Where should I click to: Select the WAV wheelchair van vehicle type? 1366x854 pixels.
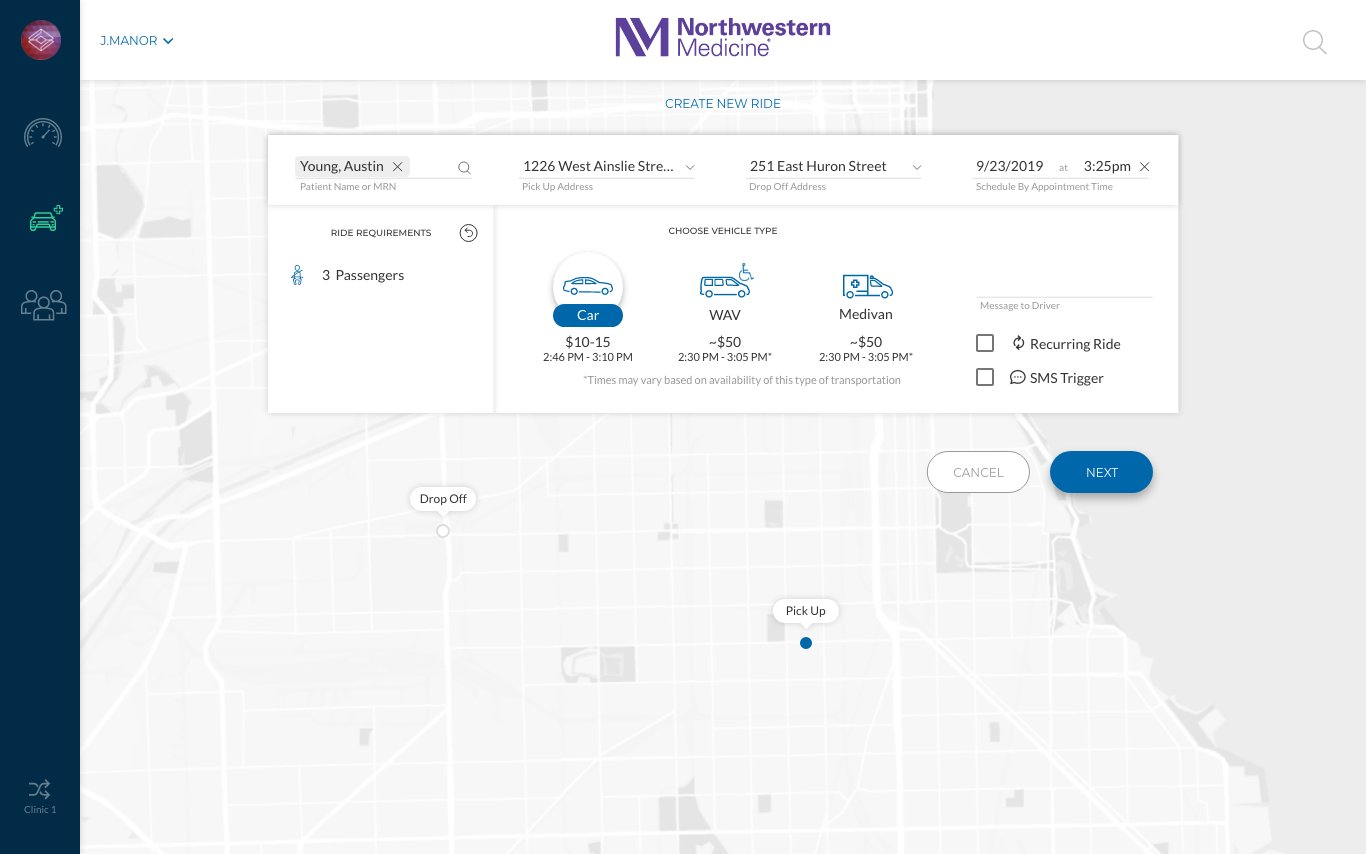[x=725, y=287]
